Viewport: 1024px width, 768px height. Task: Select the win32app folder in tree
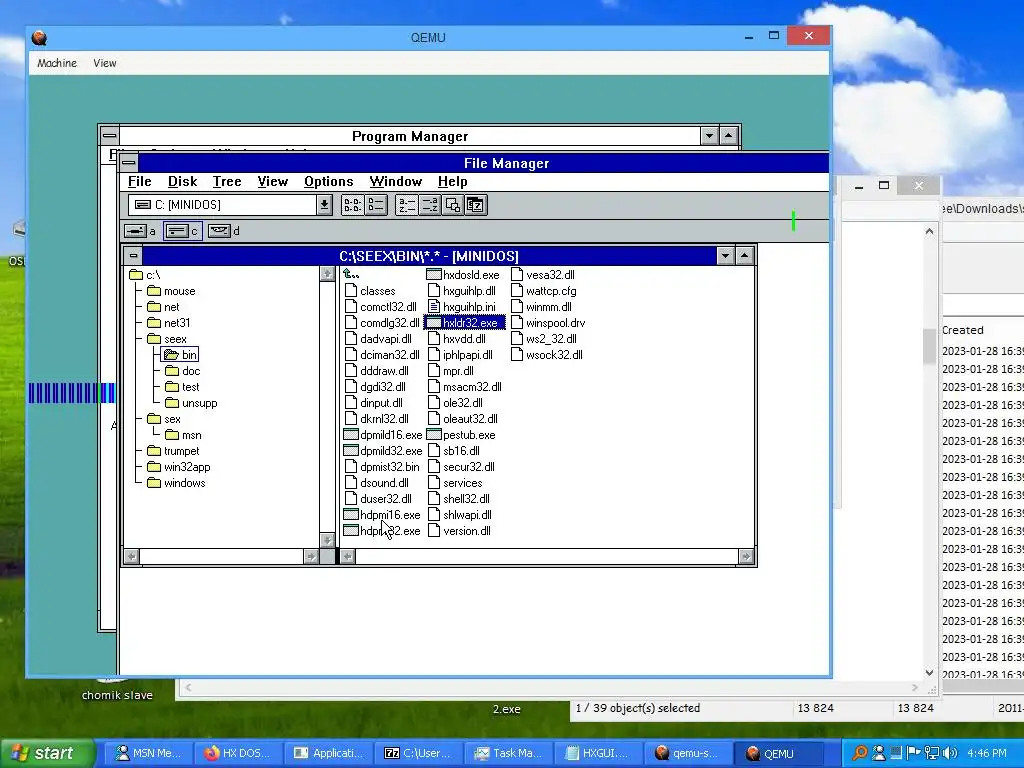click(x=178, y=467)
